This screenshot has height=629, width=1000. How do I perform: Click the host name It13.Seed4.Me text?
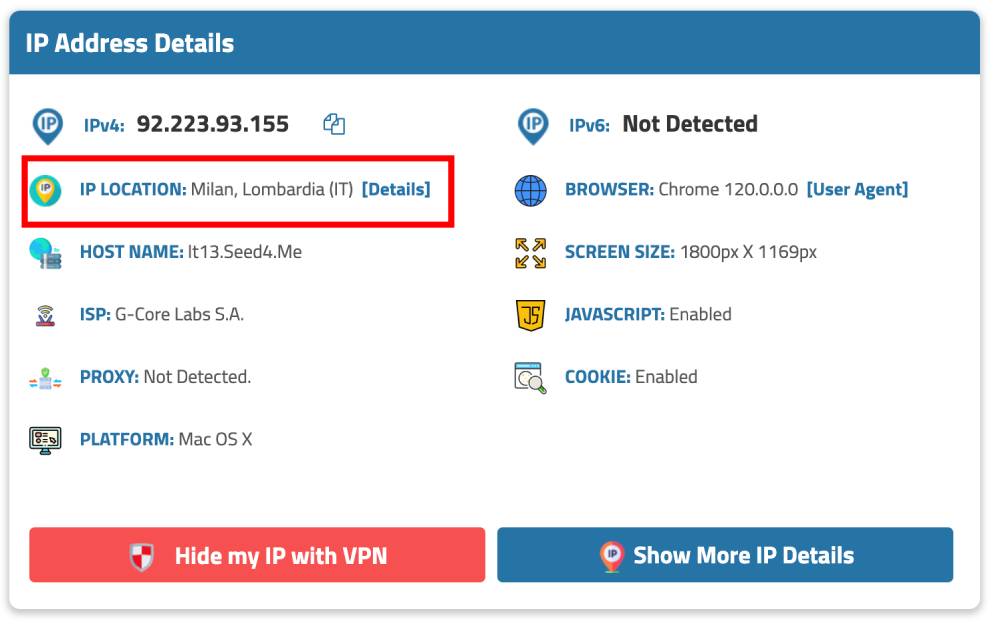[x=245, y=252]
